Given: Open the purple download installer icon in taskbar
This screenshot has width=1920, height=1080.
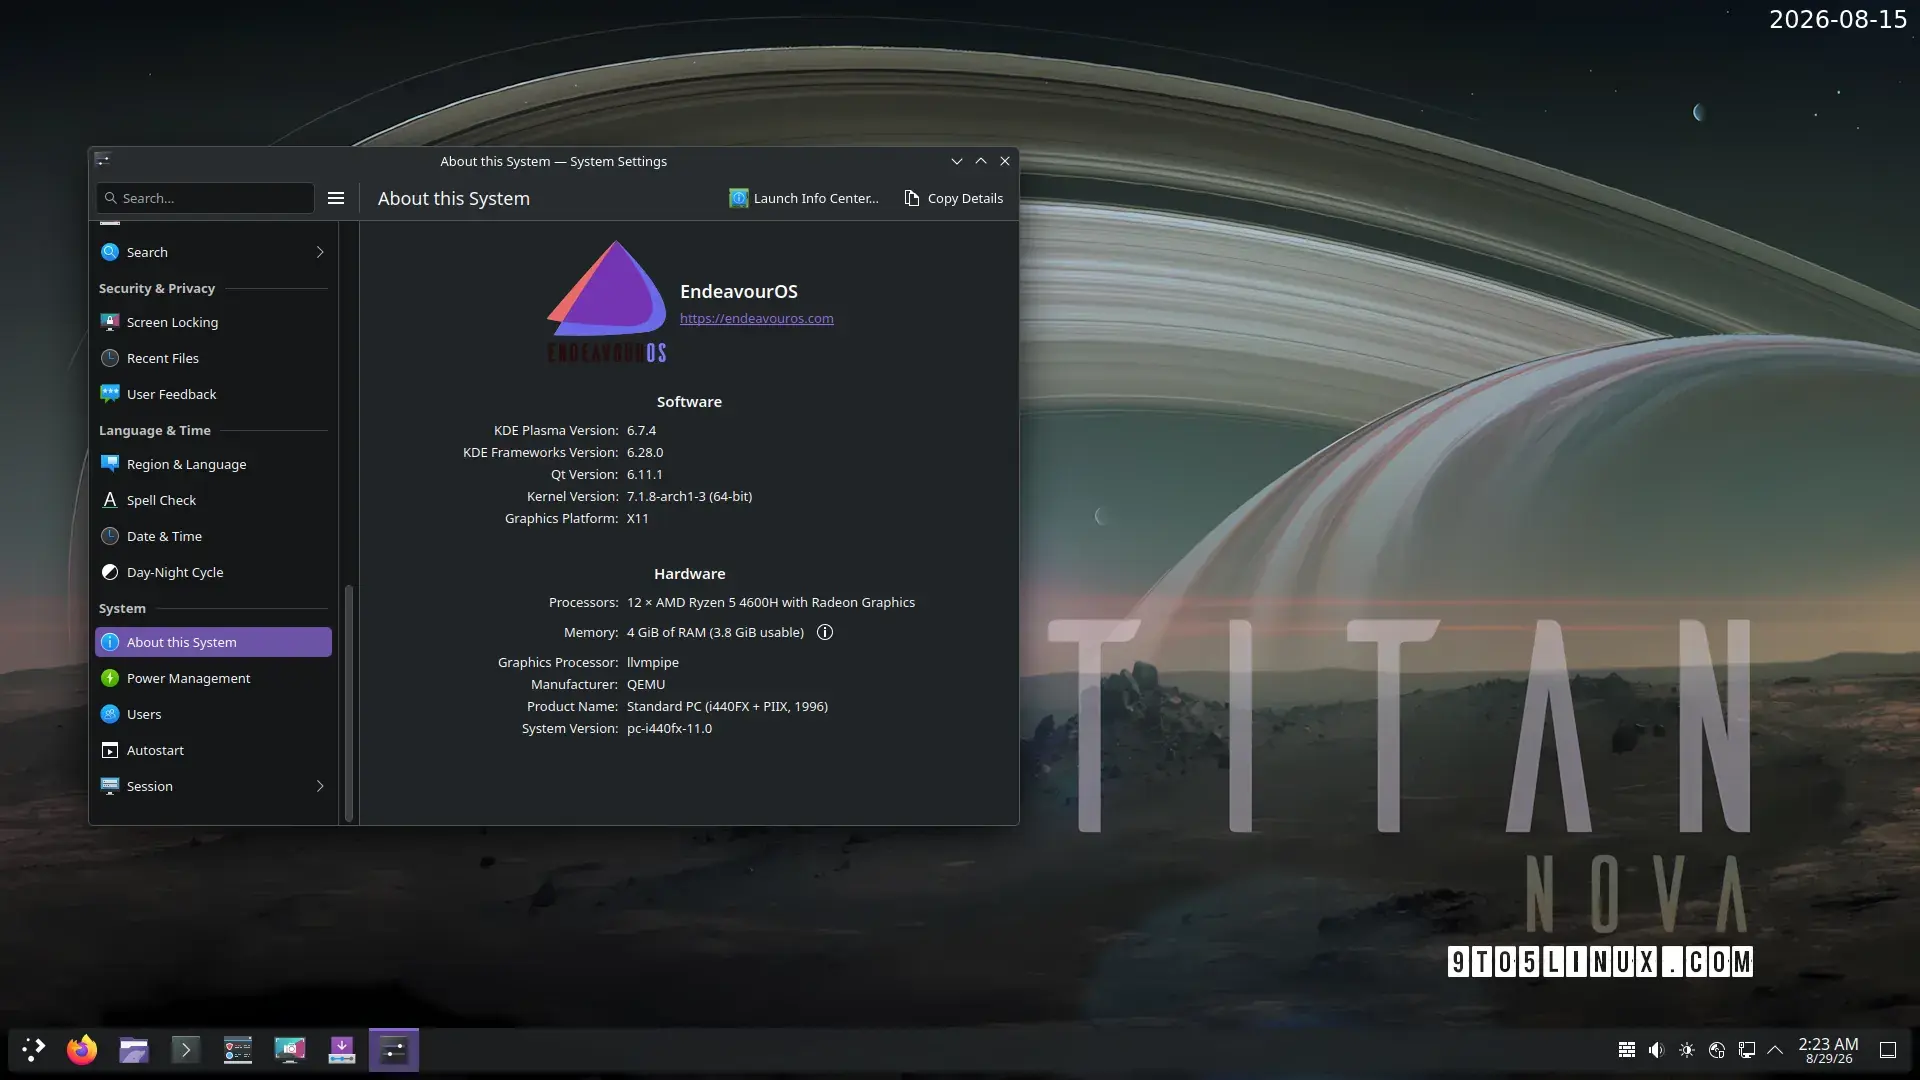Looking at the screenshot, I should click(342, 1050).
